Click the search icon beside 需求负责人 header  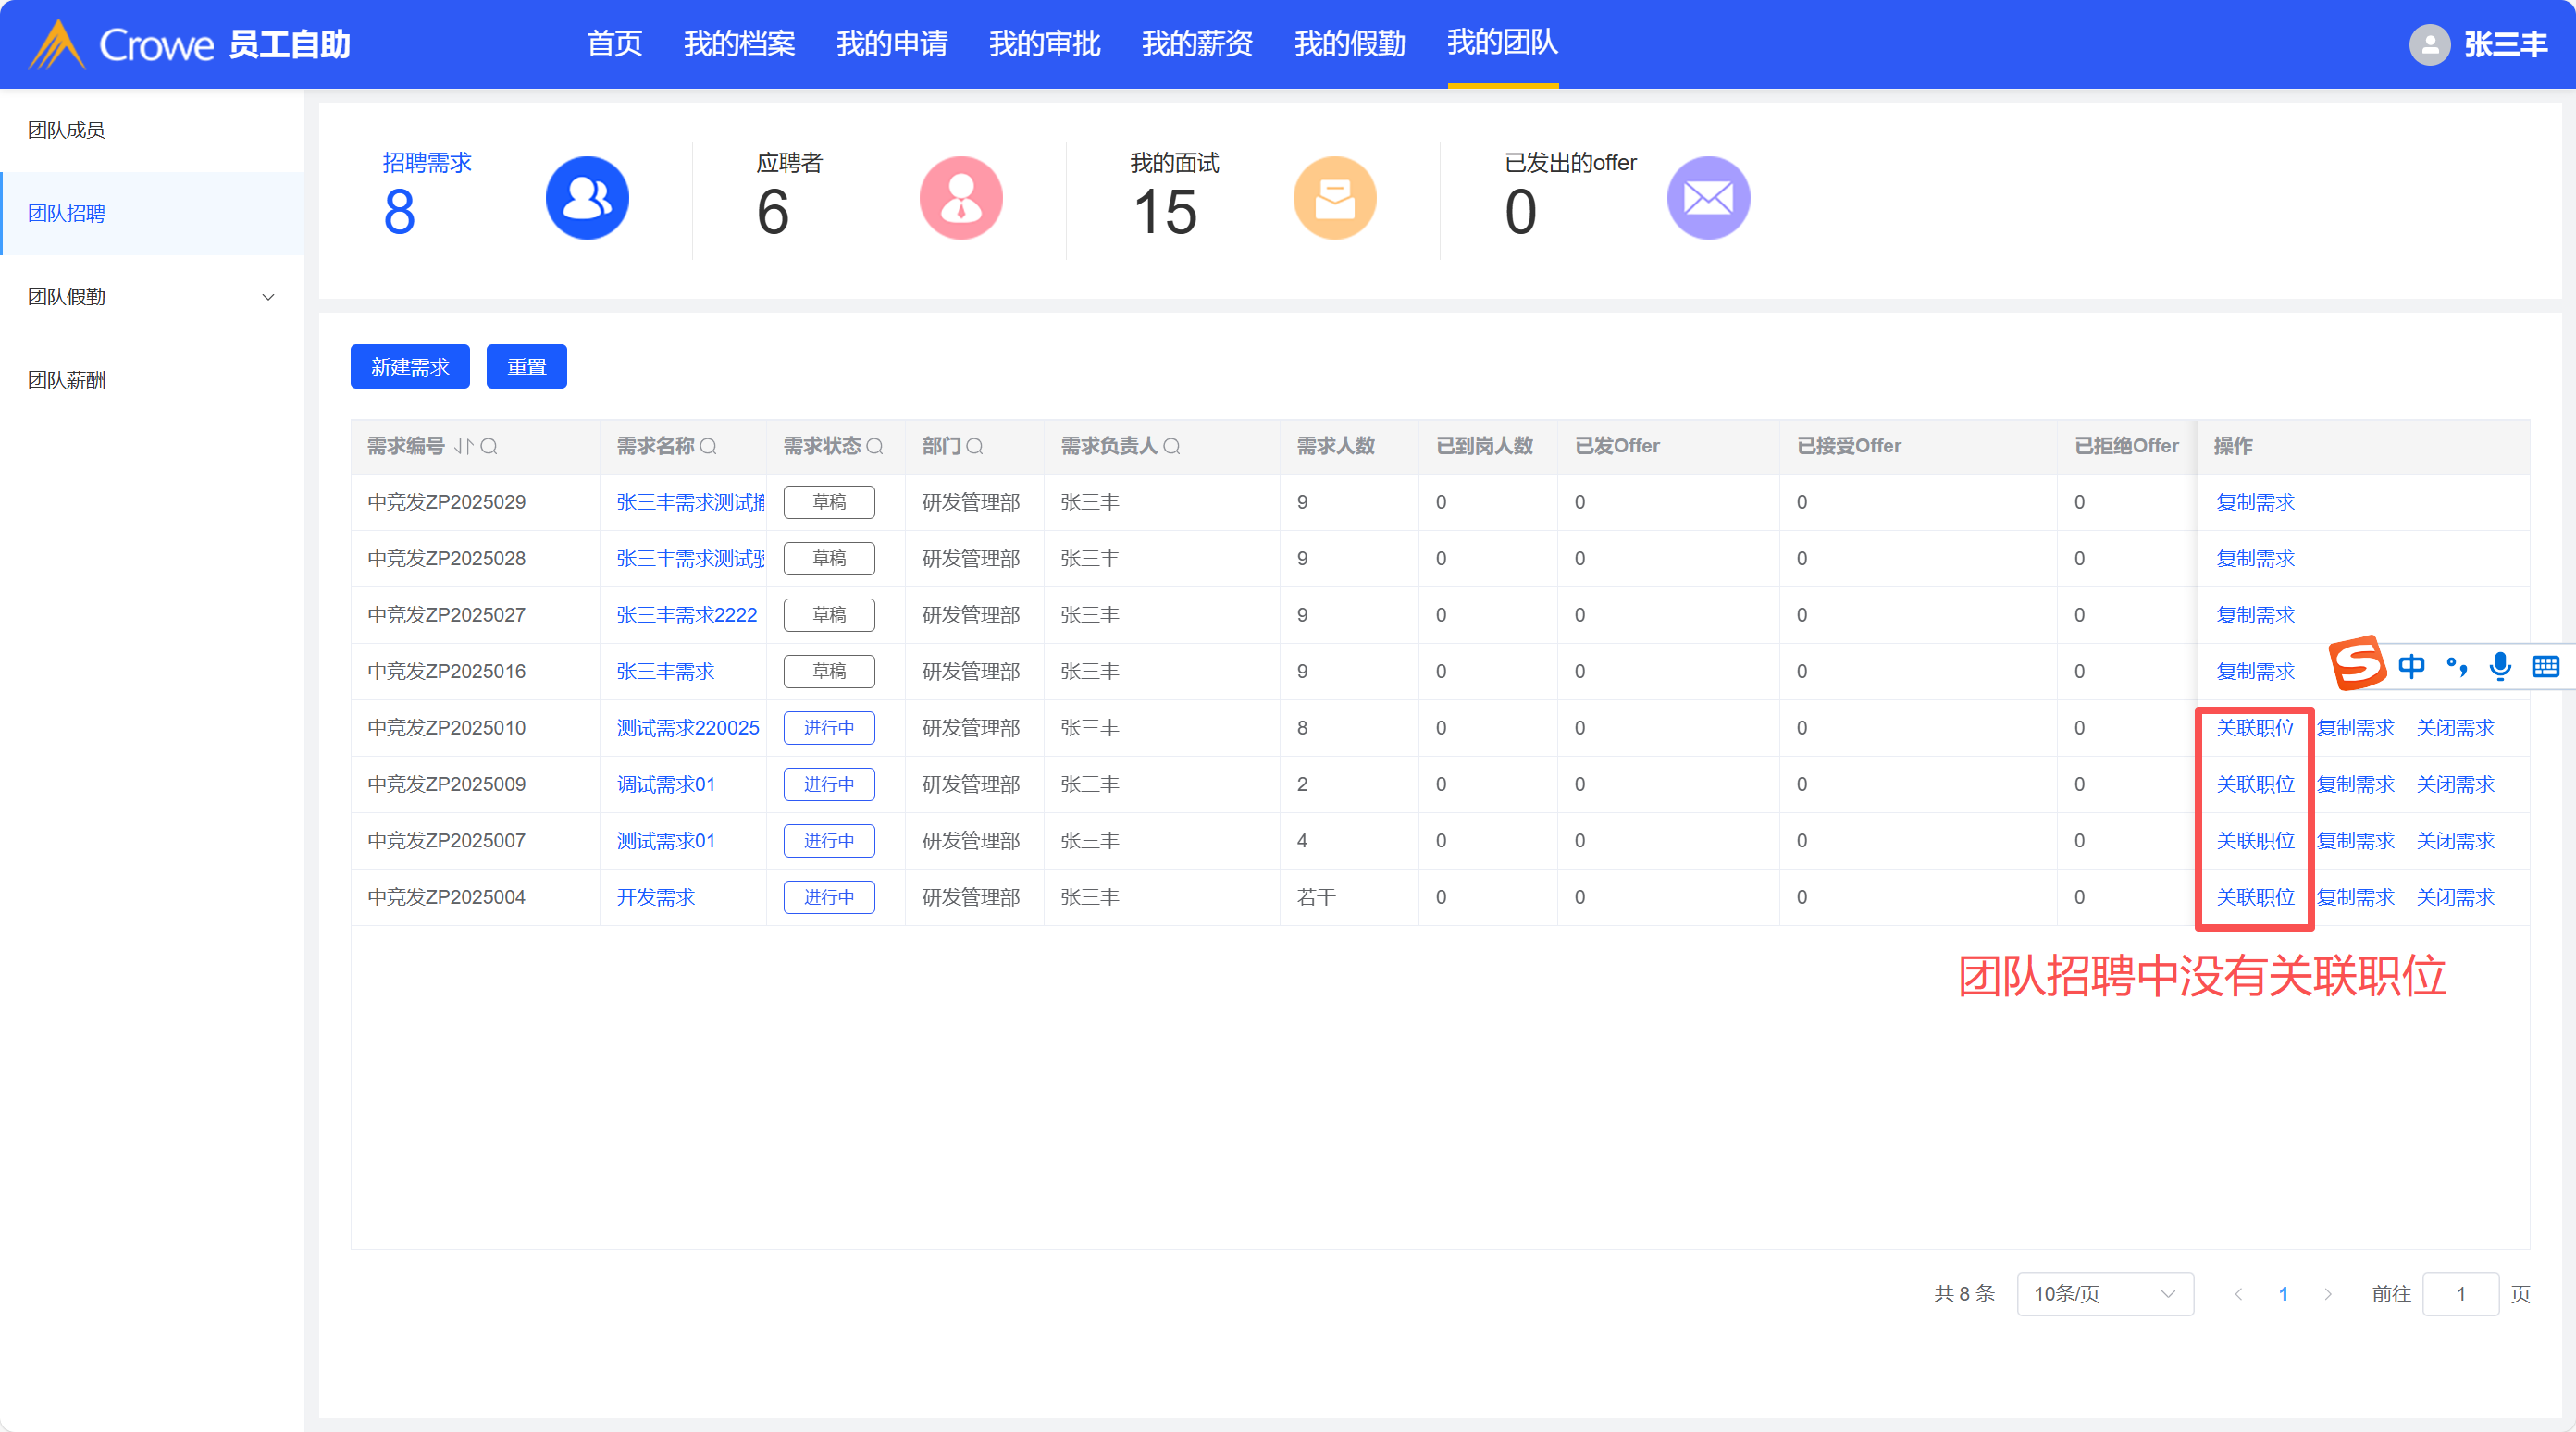[1172, 446]
